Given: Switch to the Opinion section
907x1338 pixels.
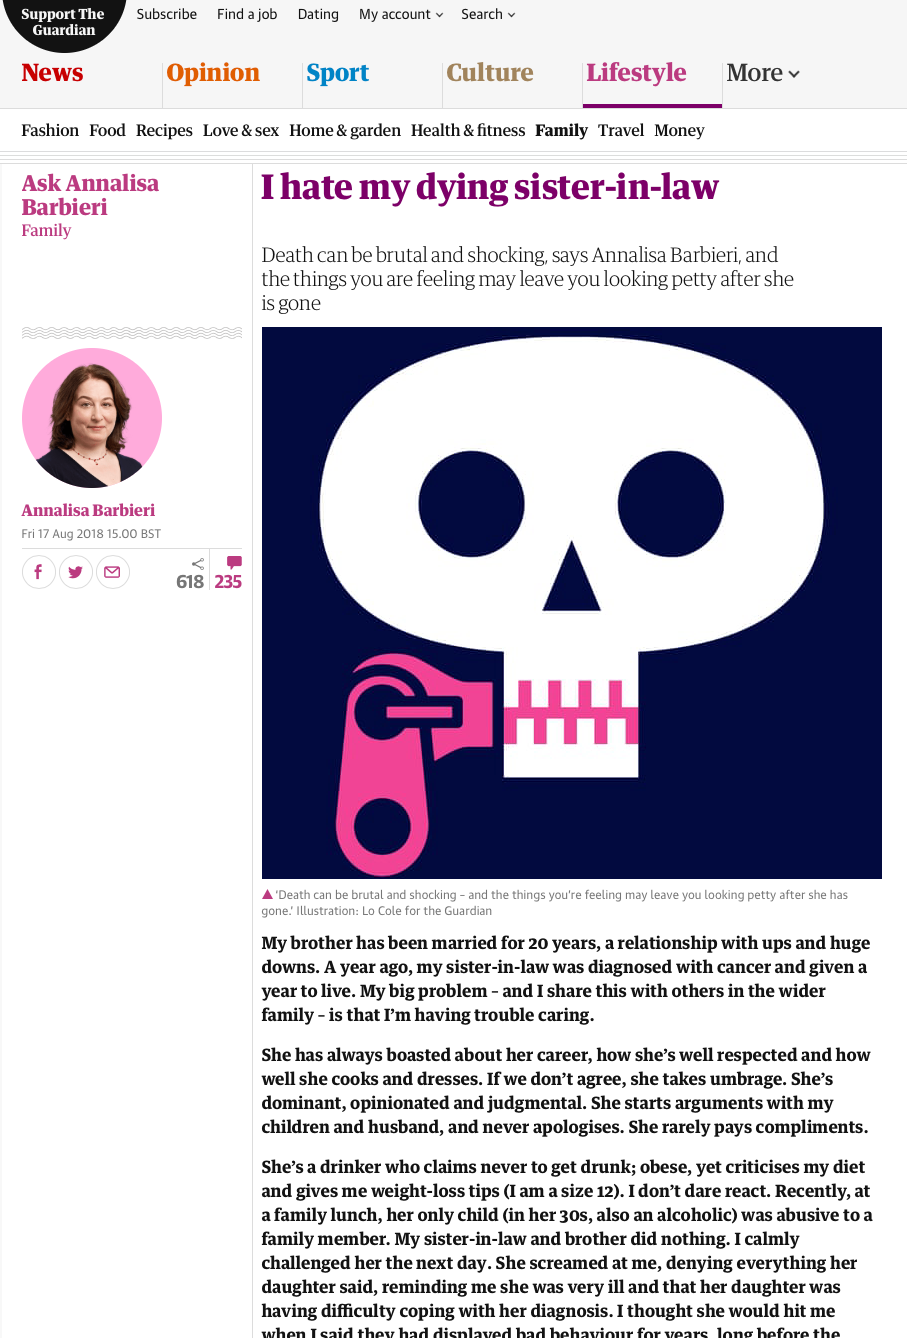Looking at the screenshot, I should coord(213,73).
